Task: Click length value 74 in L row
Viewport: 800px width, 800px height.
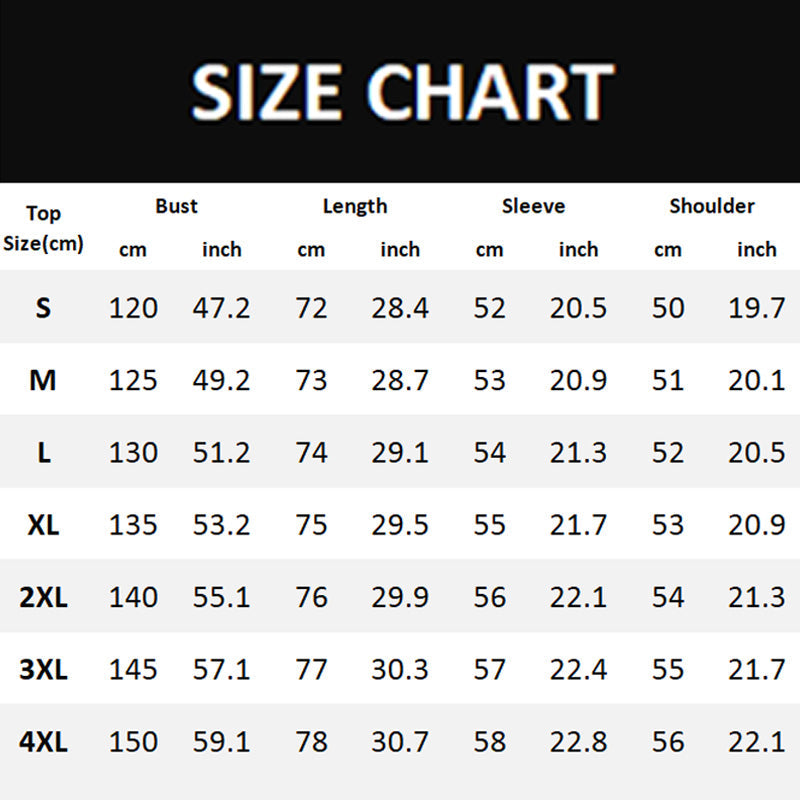Action: pos(311,453)
